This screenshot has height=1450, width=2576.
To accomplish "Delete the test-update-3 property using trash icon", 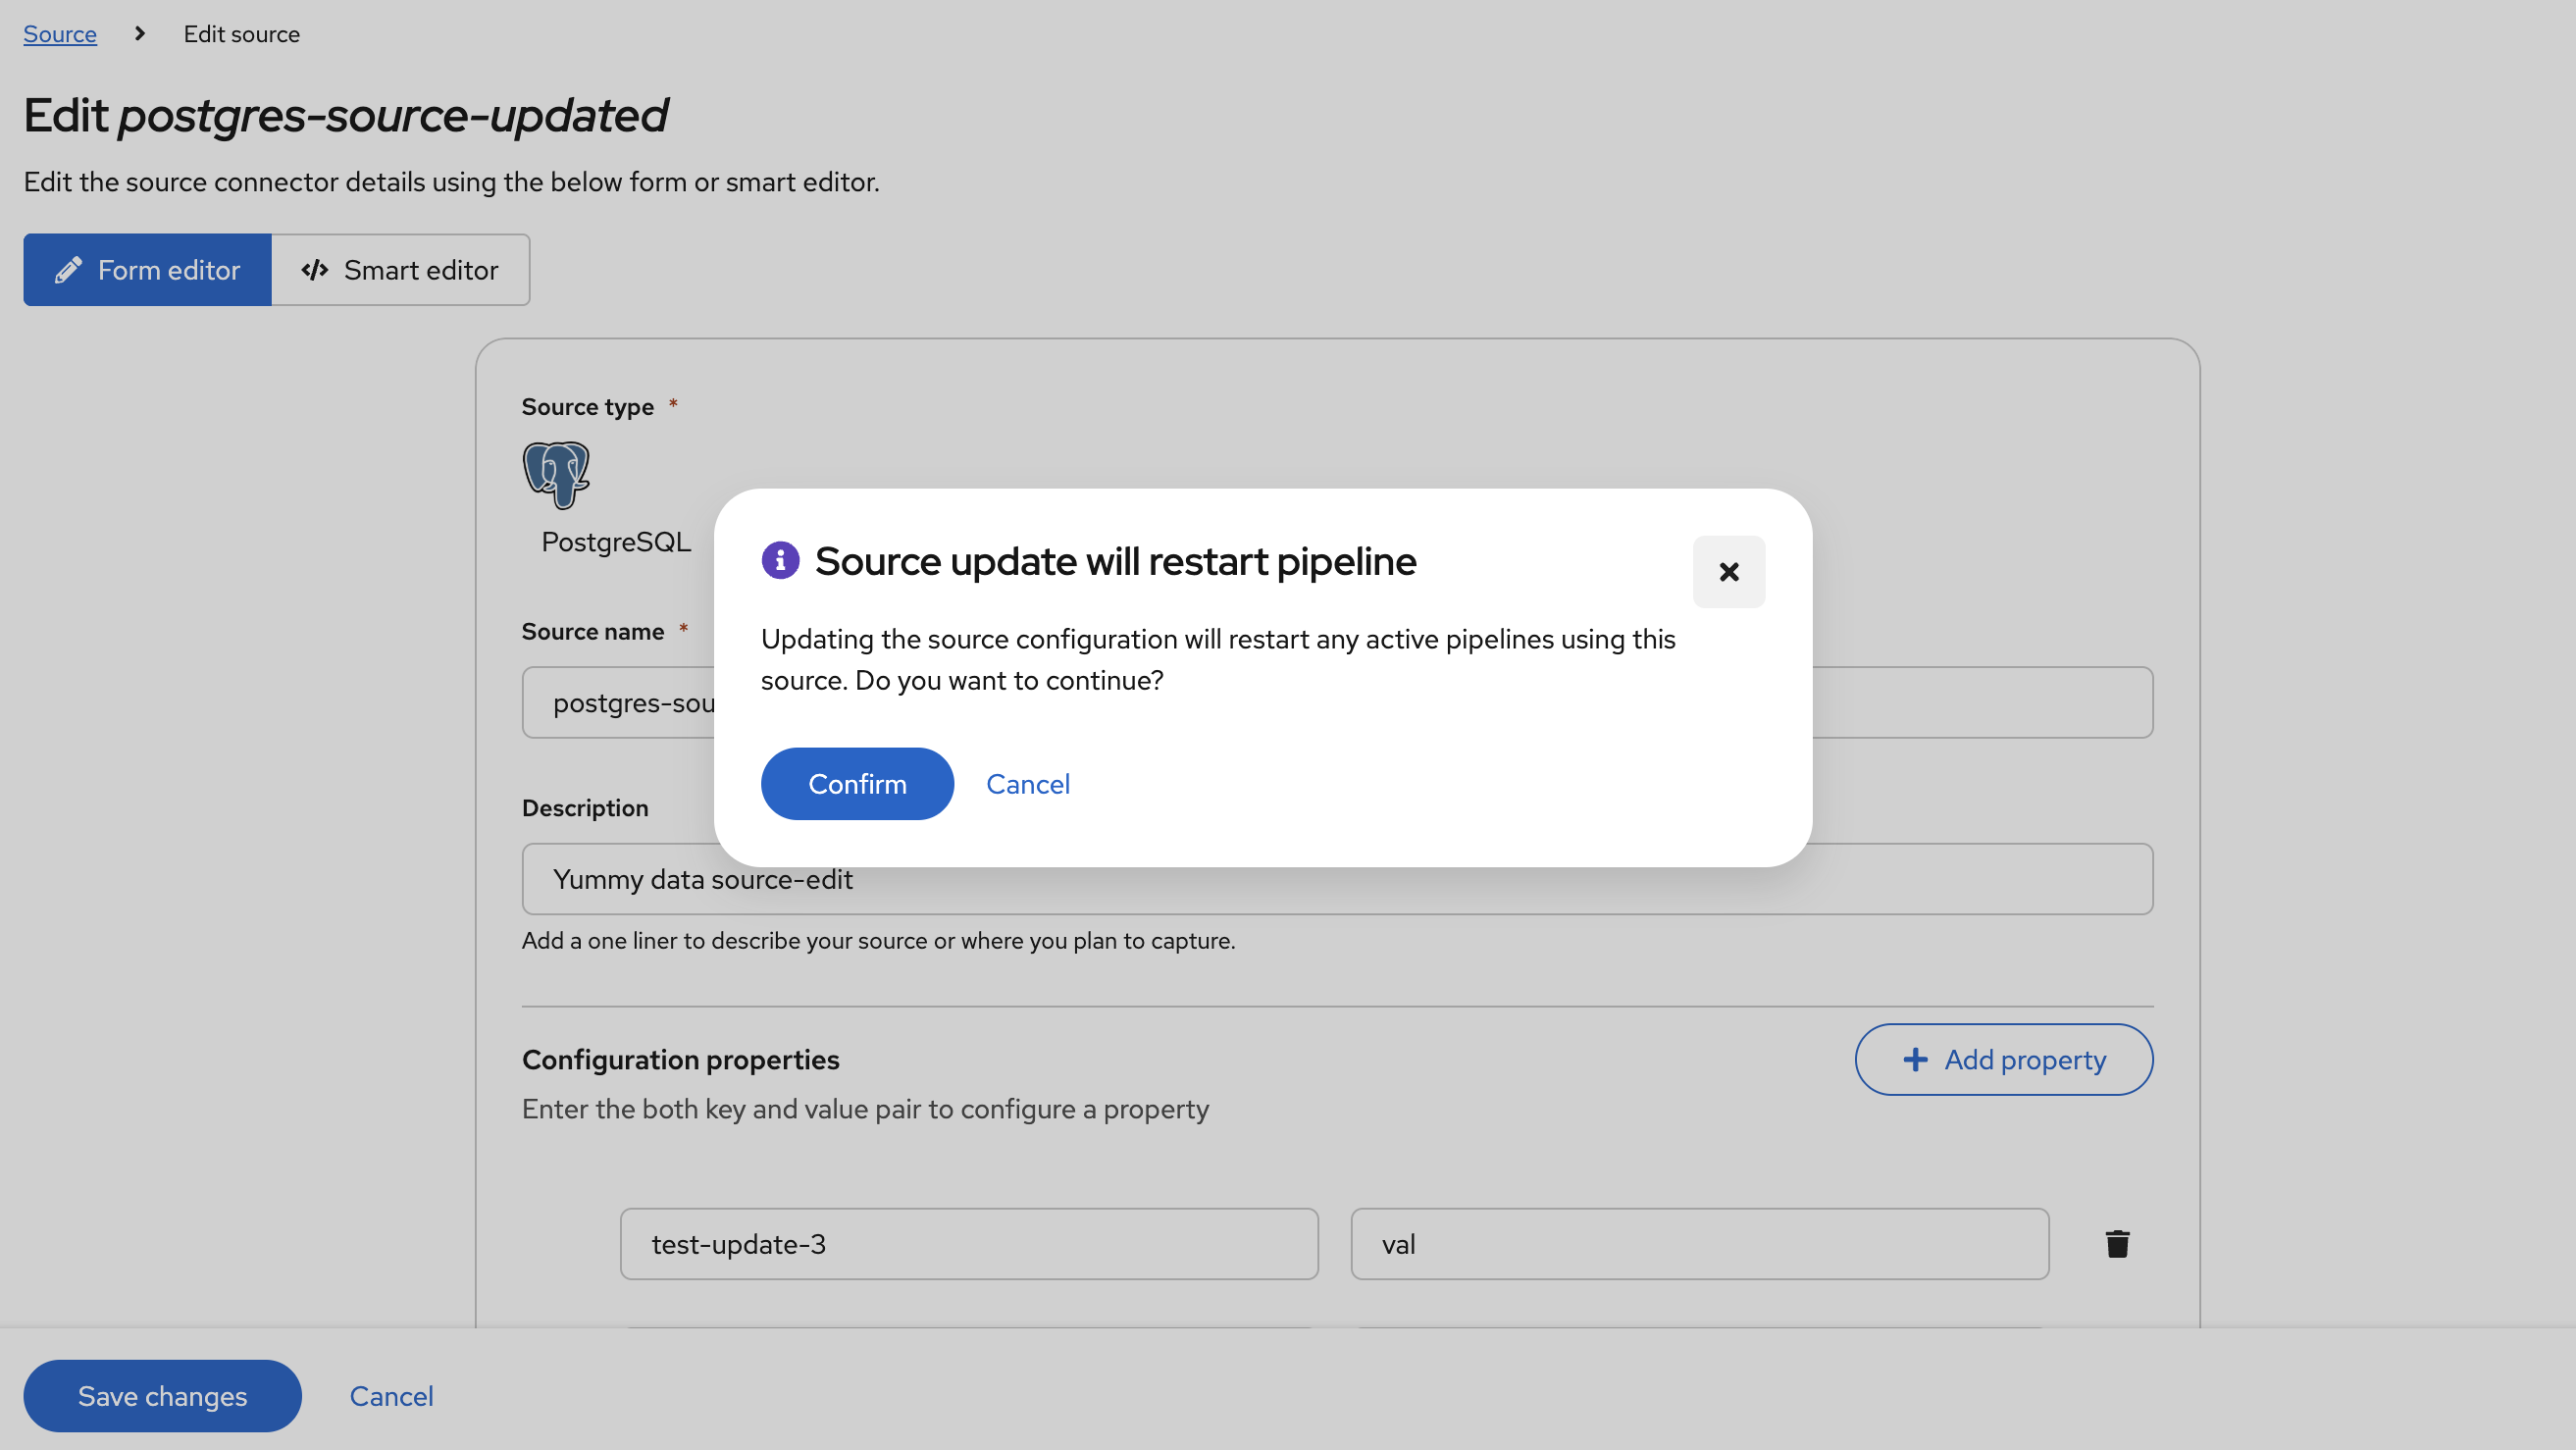I will (2117, 1243).
